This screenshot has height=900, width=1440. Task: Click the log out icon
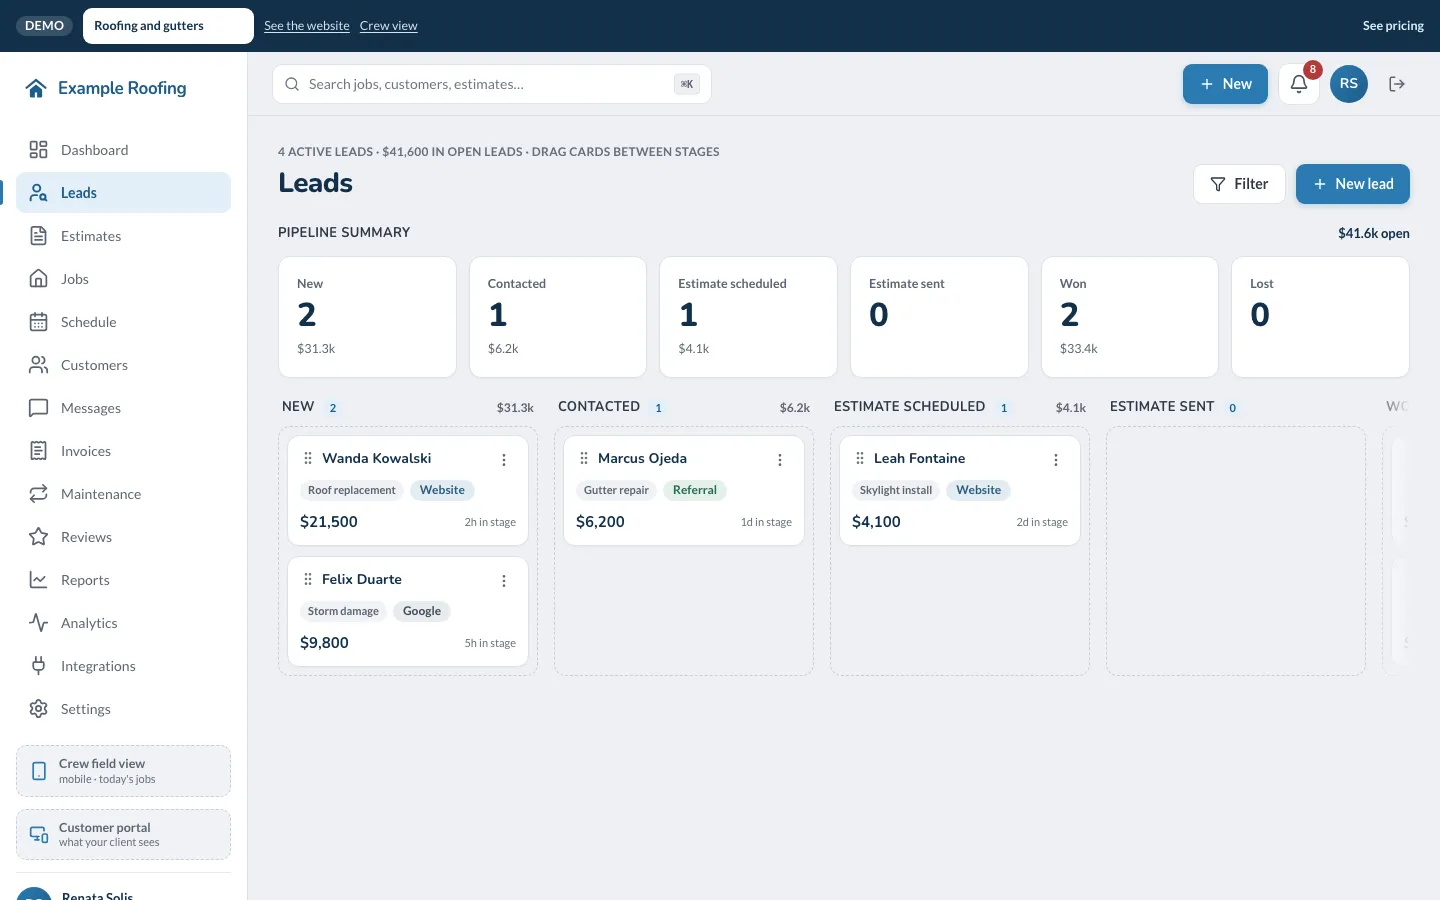click(x=1397, y=84)
